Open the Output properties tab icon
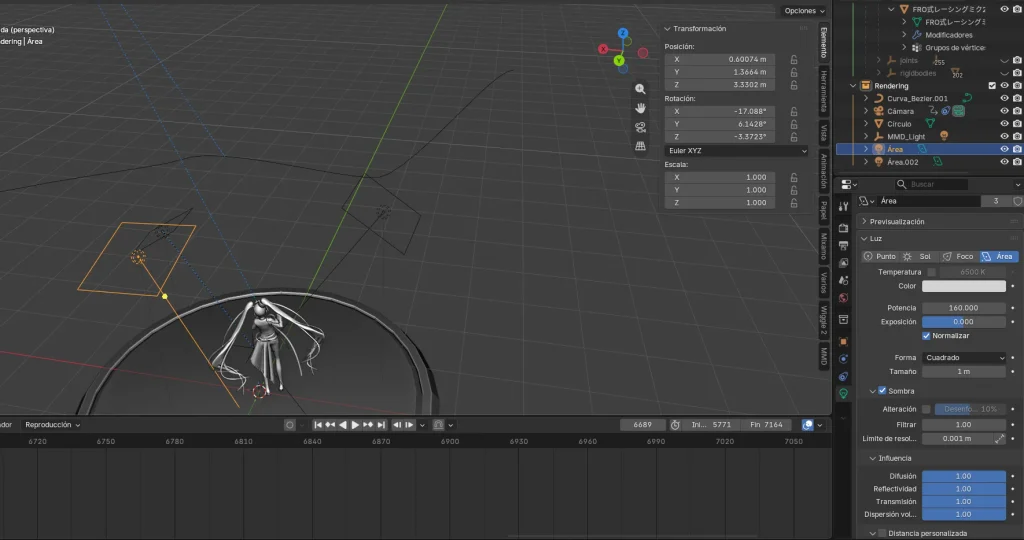 [843, 246]
